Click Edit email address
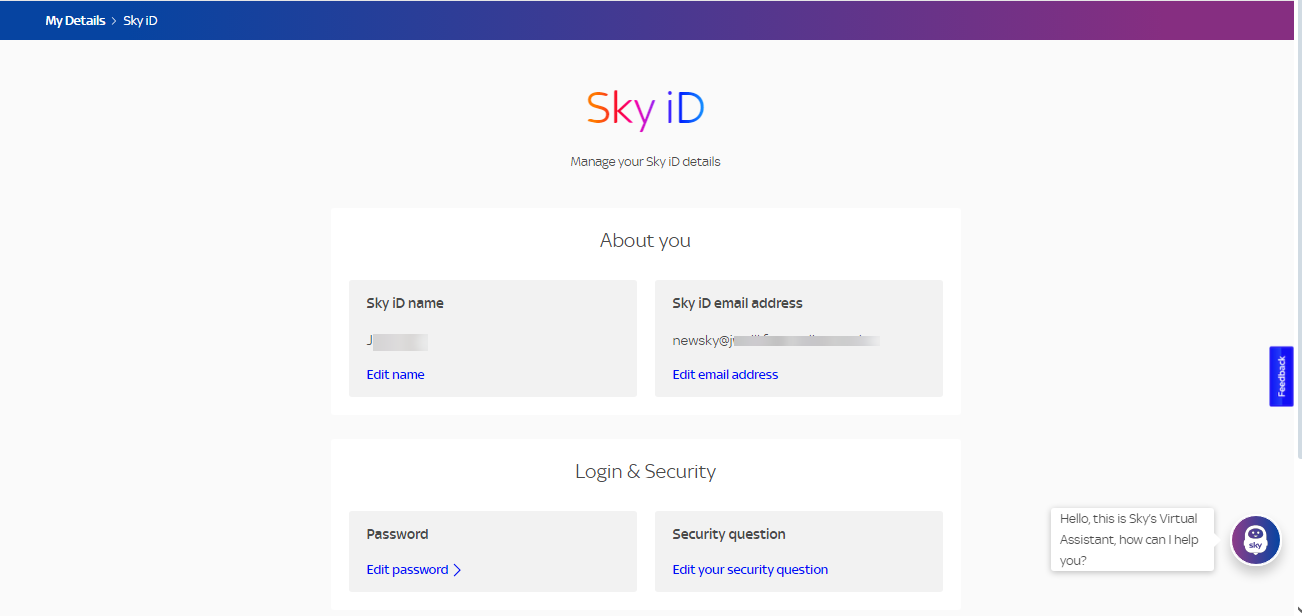The image size is (1302, 616). [725, 374]
